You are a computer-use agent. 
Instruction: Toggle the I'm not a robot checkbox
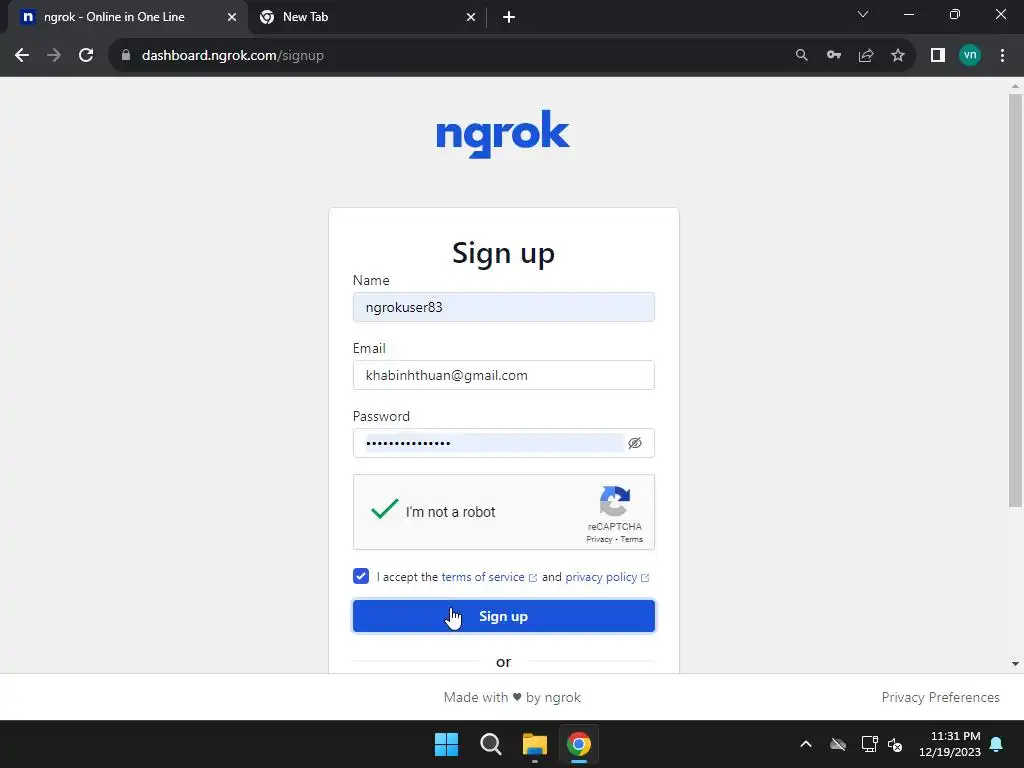point(384,510)
